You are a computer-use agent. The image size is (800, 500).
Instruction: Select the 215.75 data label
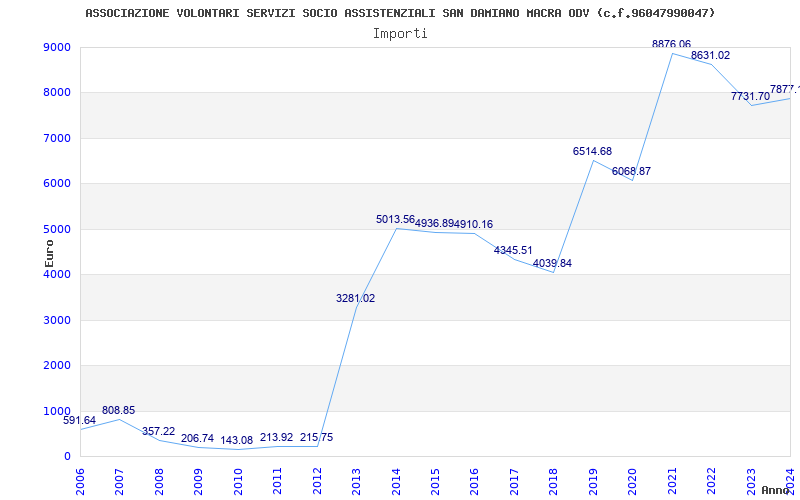316,437
